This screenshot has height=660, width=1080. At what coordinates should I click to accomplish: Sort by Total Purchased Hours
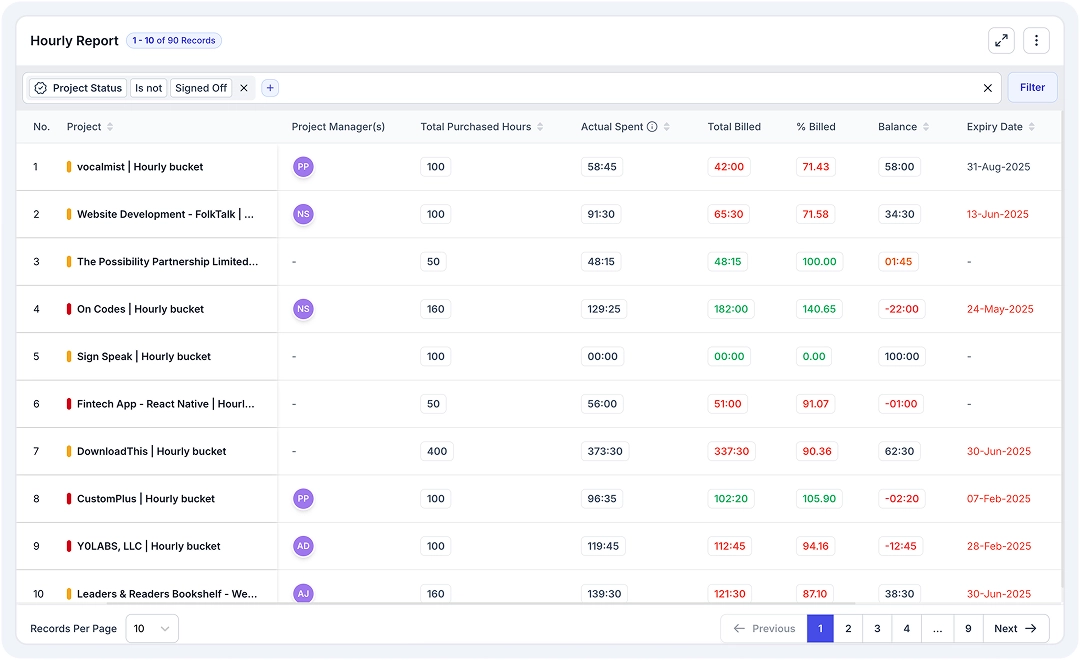point(540,127)
